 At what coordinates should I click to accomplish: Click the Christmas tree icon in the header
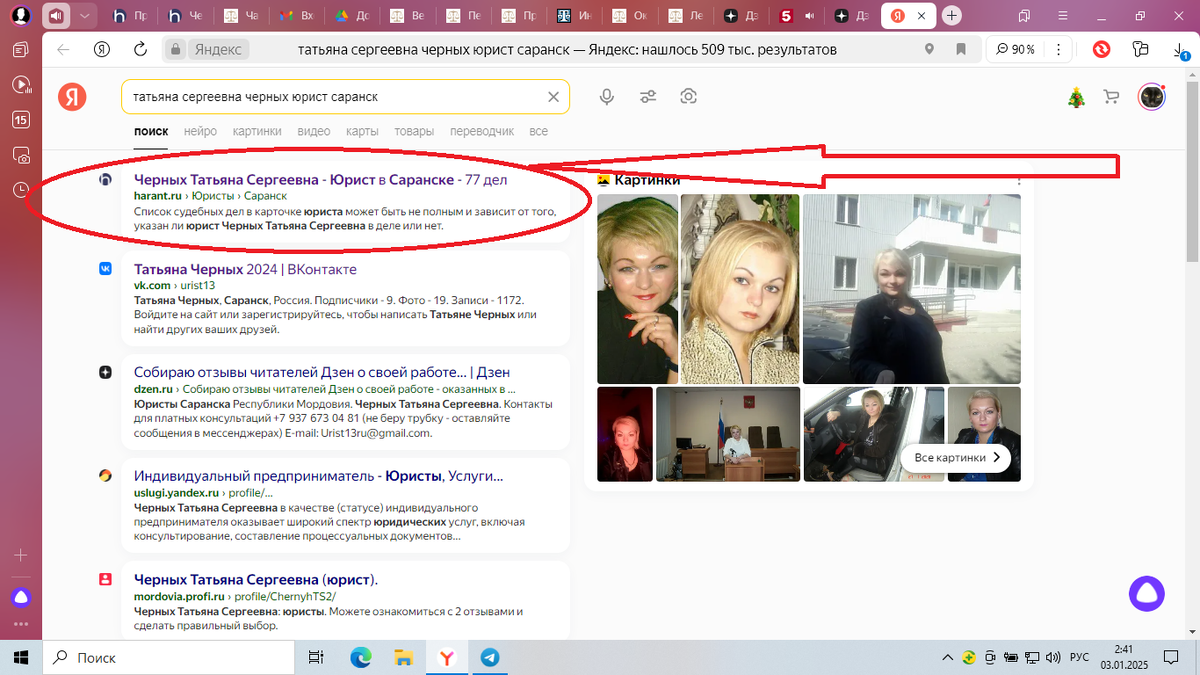(x=1077, y=97)
